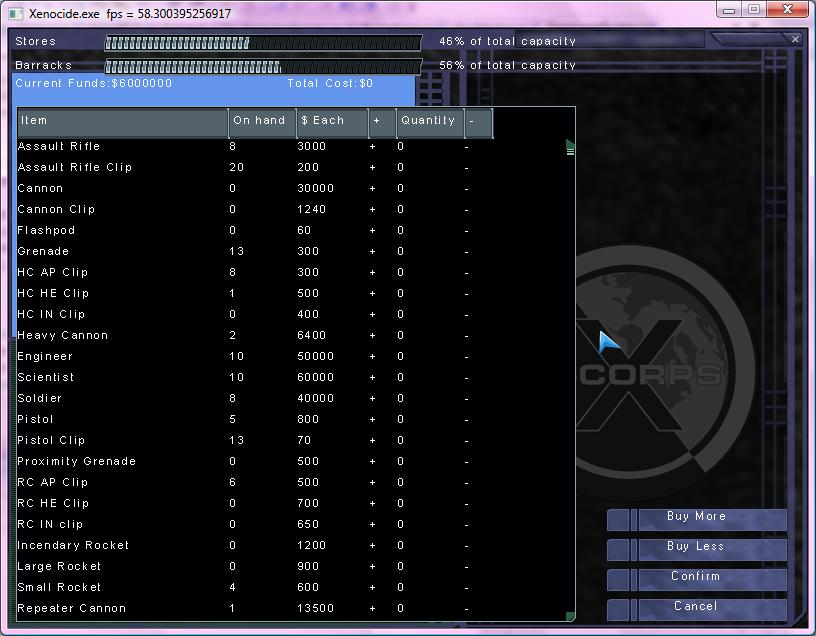Cancel the purchase screen
The height and width of the screenshot is (636, 816).
click(x=696, y=608)
